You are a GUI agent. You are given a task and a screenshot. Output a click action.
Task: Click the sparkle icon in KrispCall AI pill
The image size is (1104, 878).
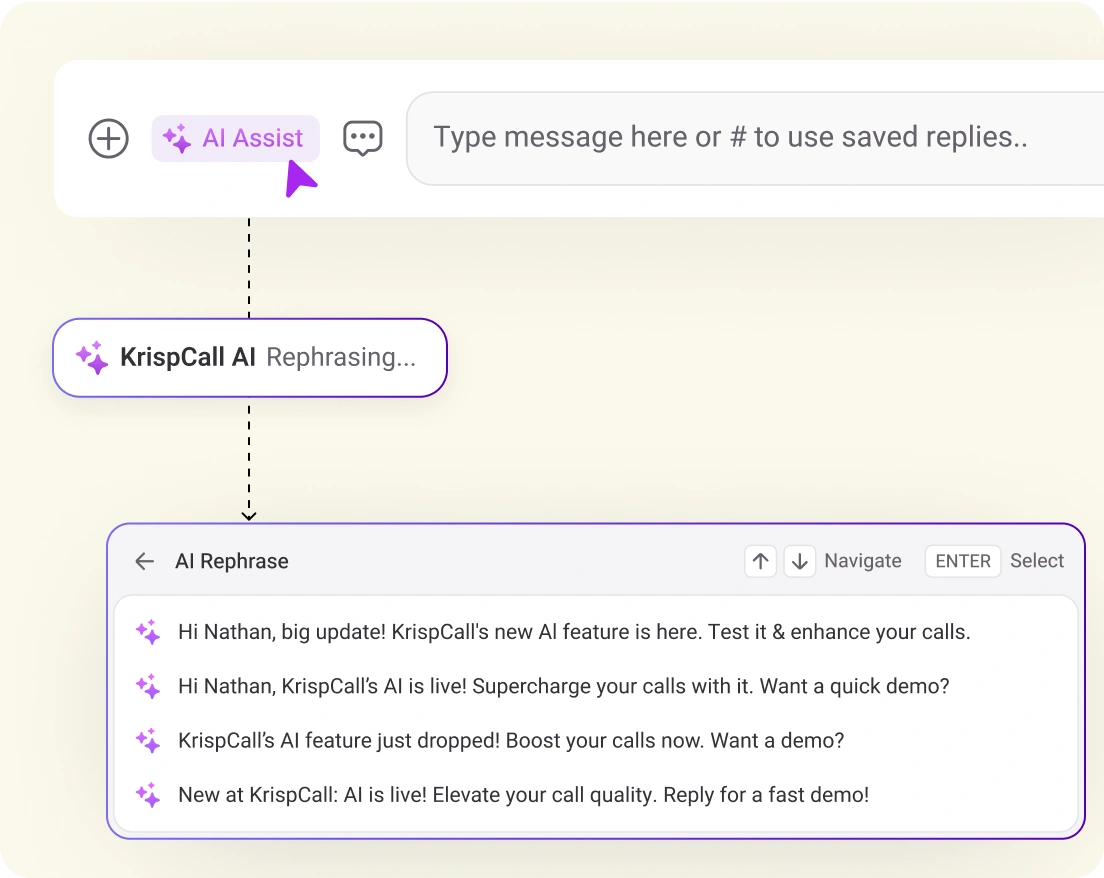click(92, 358)
